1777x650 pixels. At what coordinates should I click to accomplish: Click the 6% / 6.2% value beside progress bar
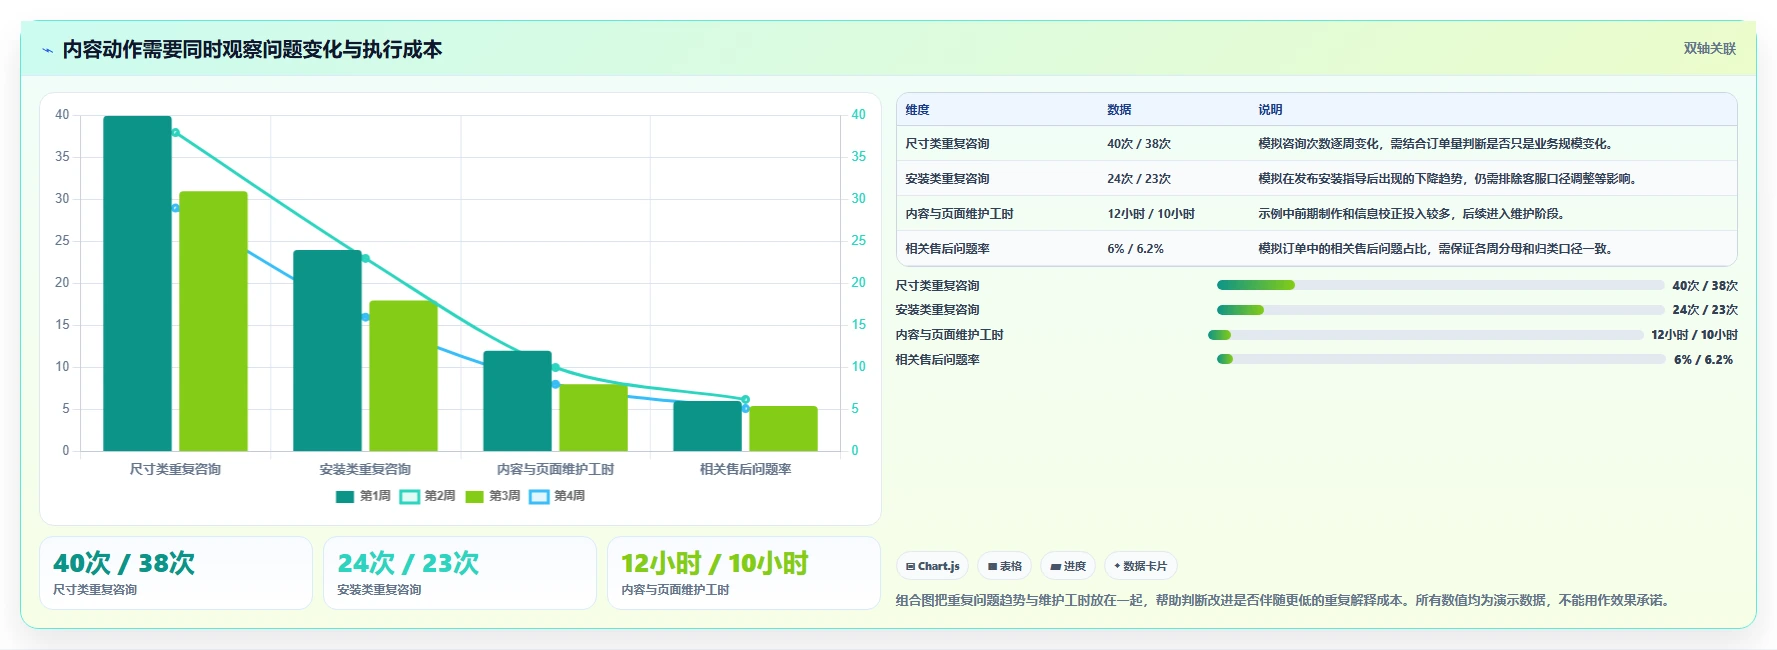pos(1703,360)
